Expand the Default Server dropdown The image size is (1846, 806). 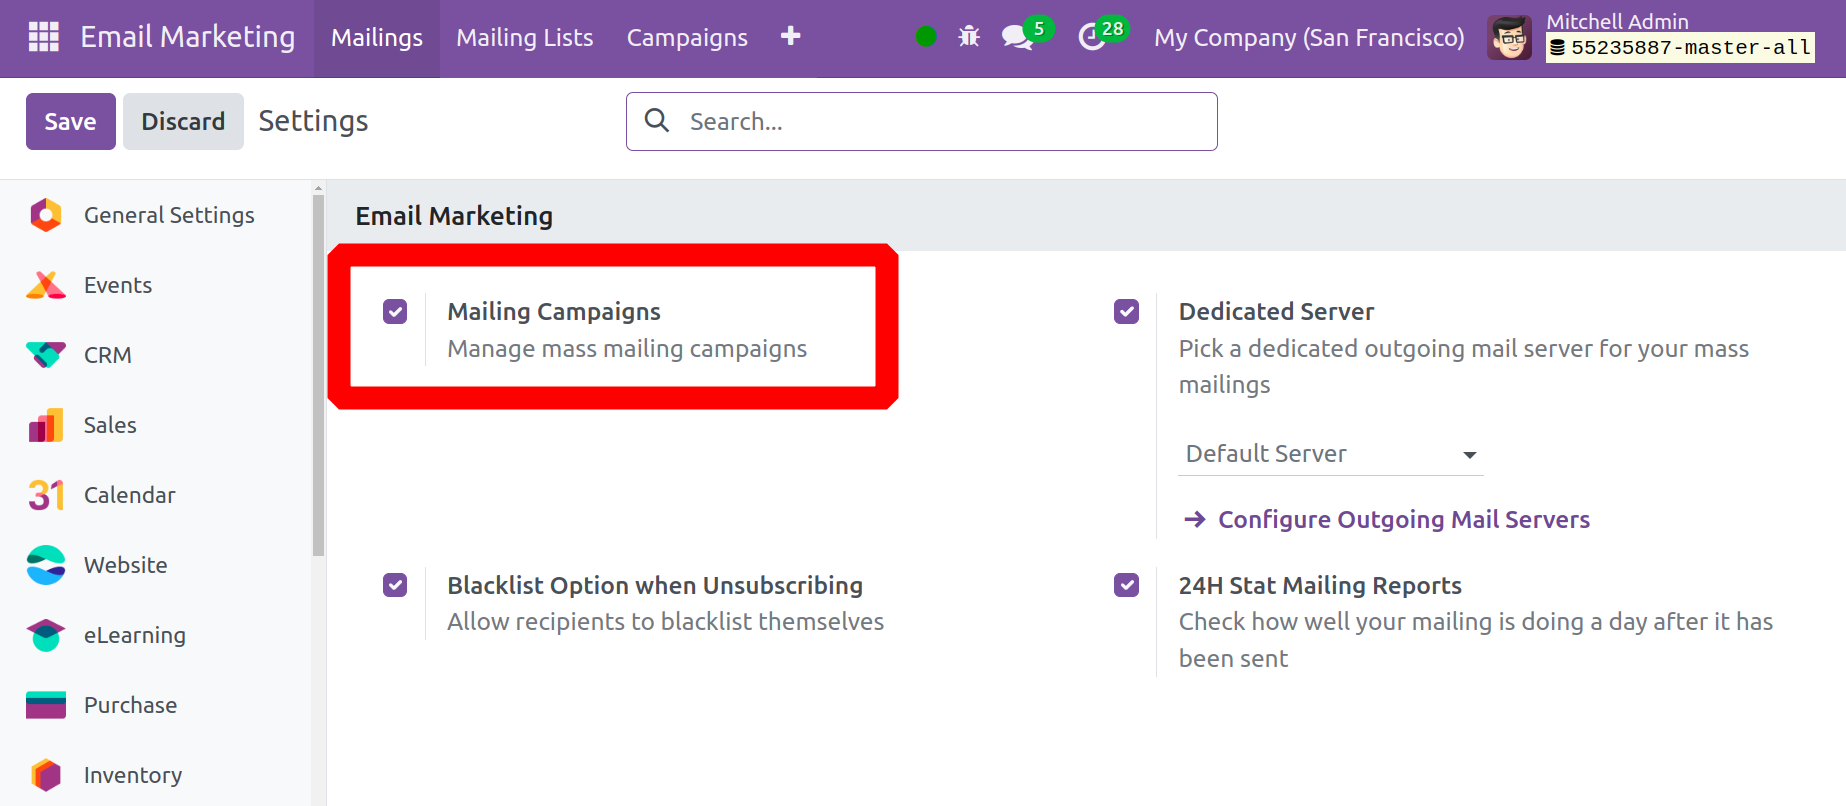[x=1330, y=454]
